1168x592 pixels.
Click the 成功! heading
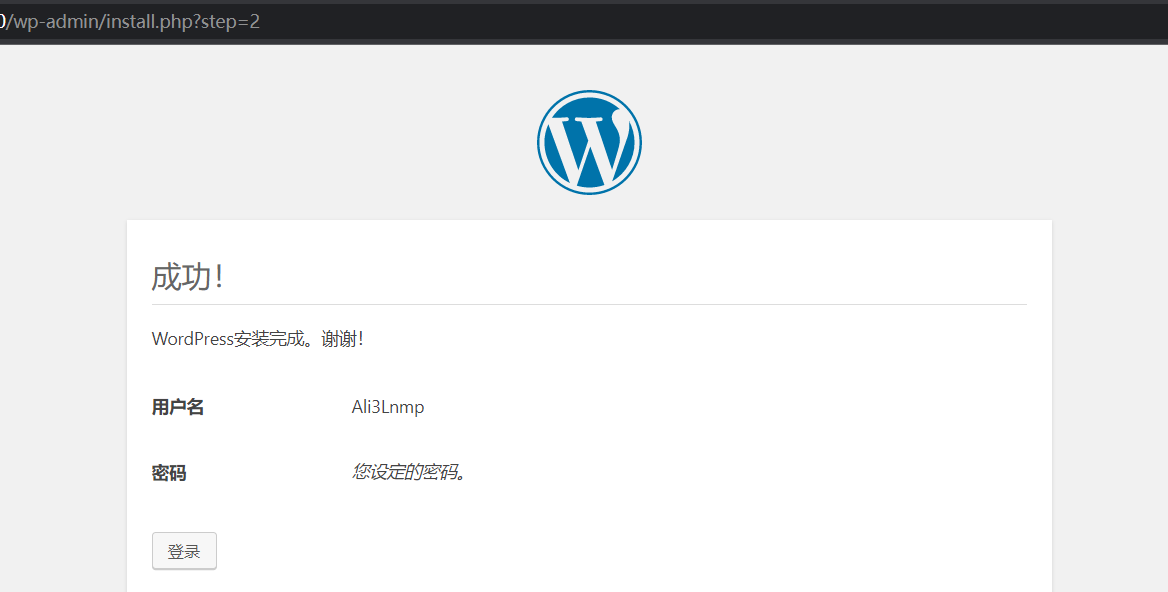pos(188,277)
